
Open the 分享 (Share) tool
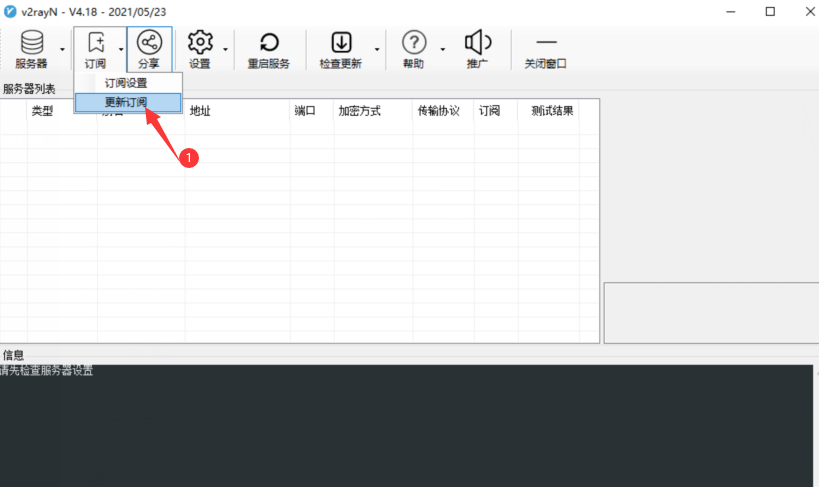click(149, 48)
